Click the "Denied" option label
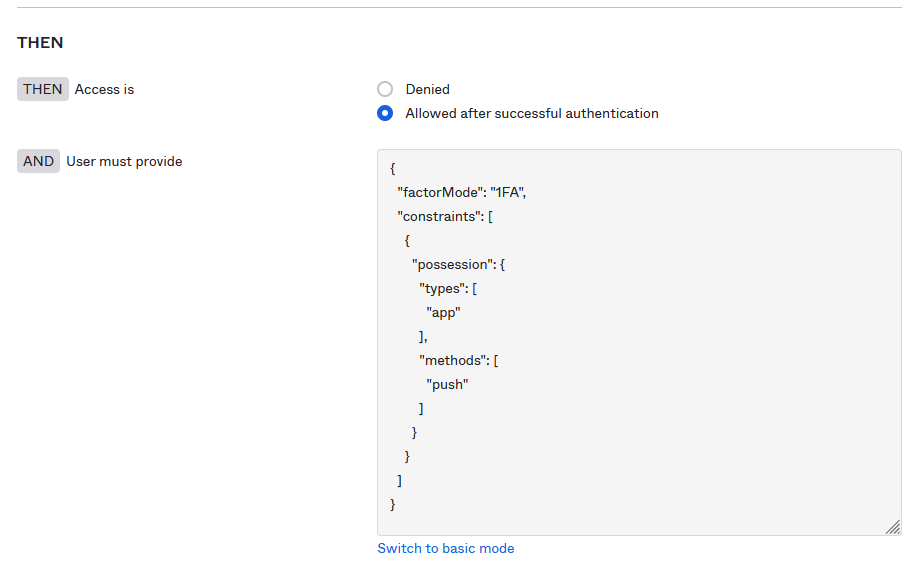The width and height of the screenshot is (924, 573). pos(427,89)
